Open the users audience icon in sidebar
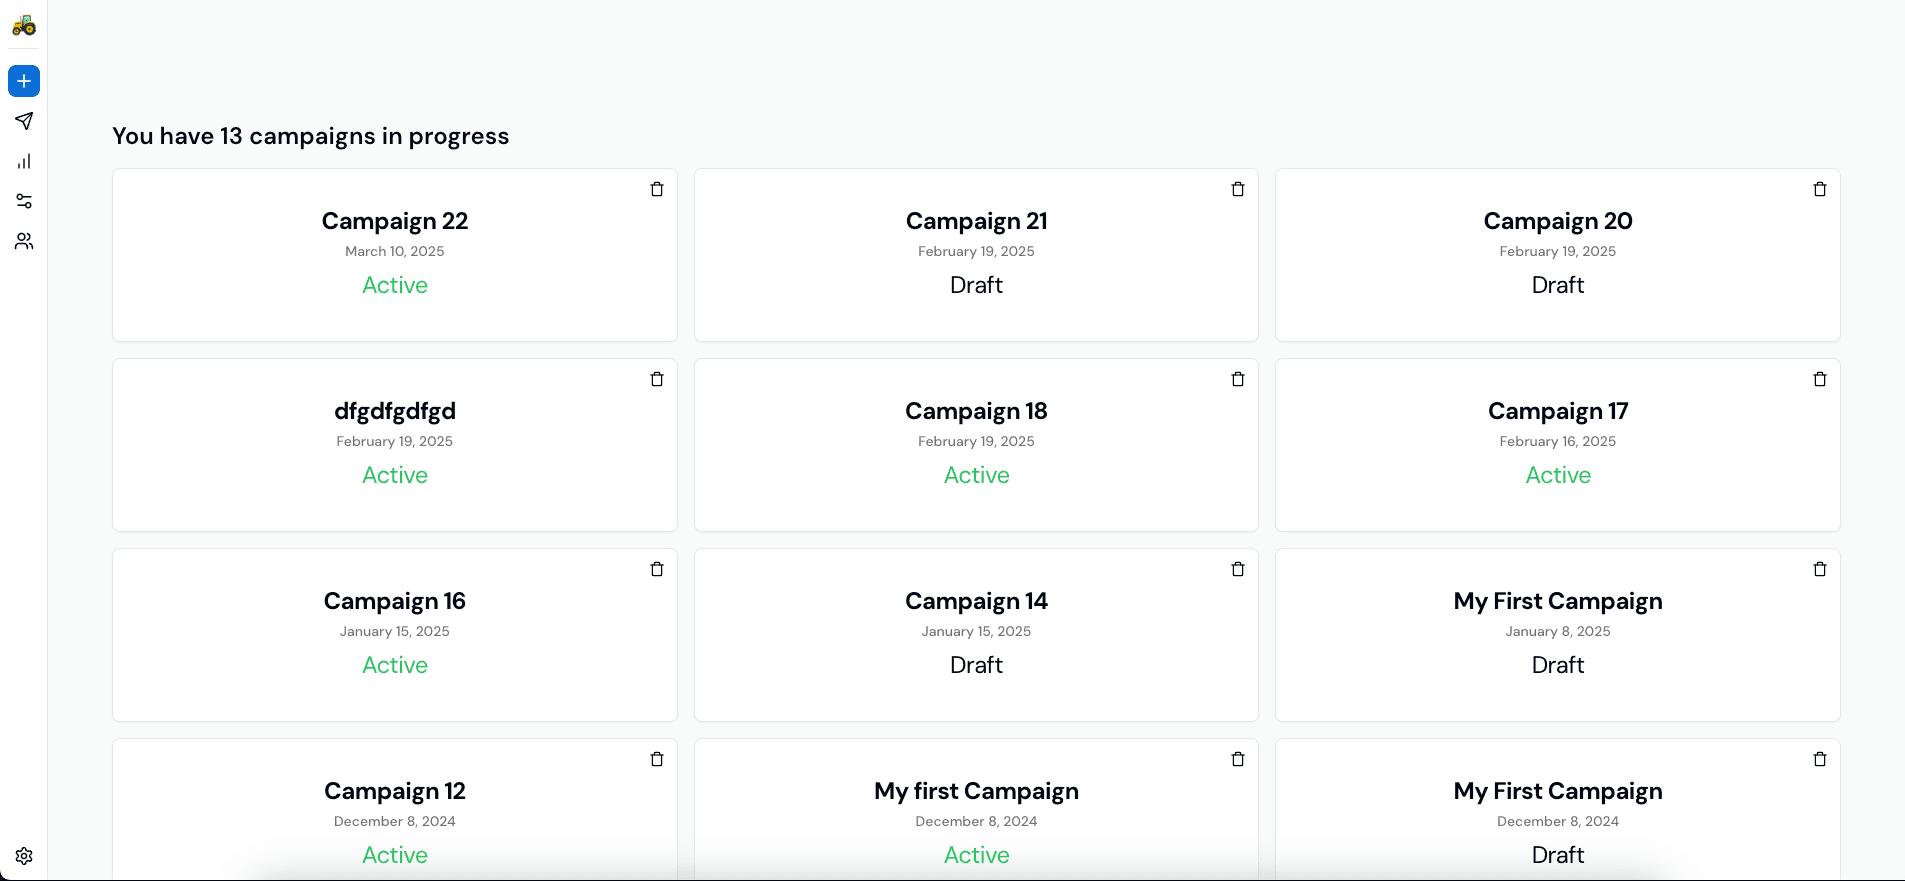This screenshot has height=881, width=1905. 24,241
